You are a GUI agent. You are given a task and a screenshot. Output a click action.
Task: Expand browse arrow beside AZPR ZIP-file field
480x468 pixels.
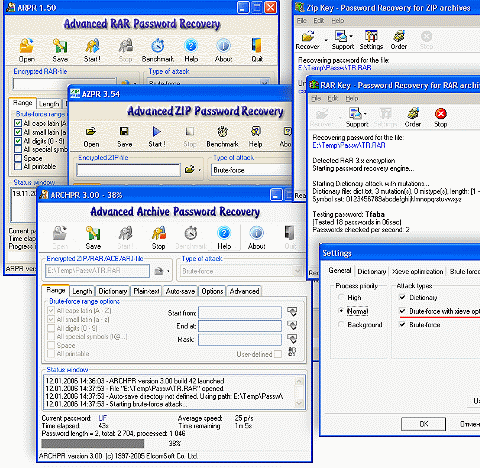200,170
